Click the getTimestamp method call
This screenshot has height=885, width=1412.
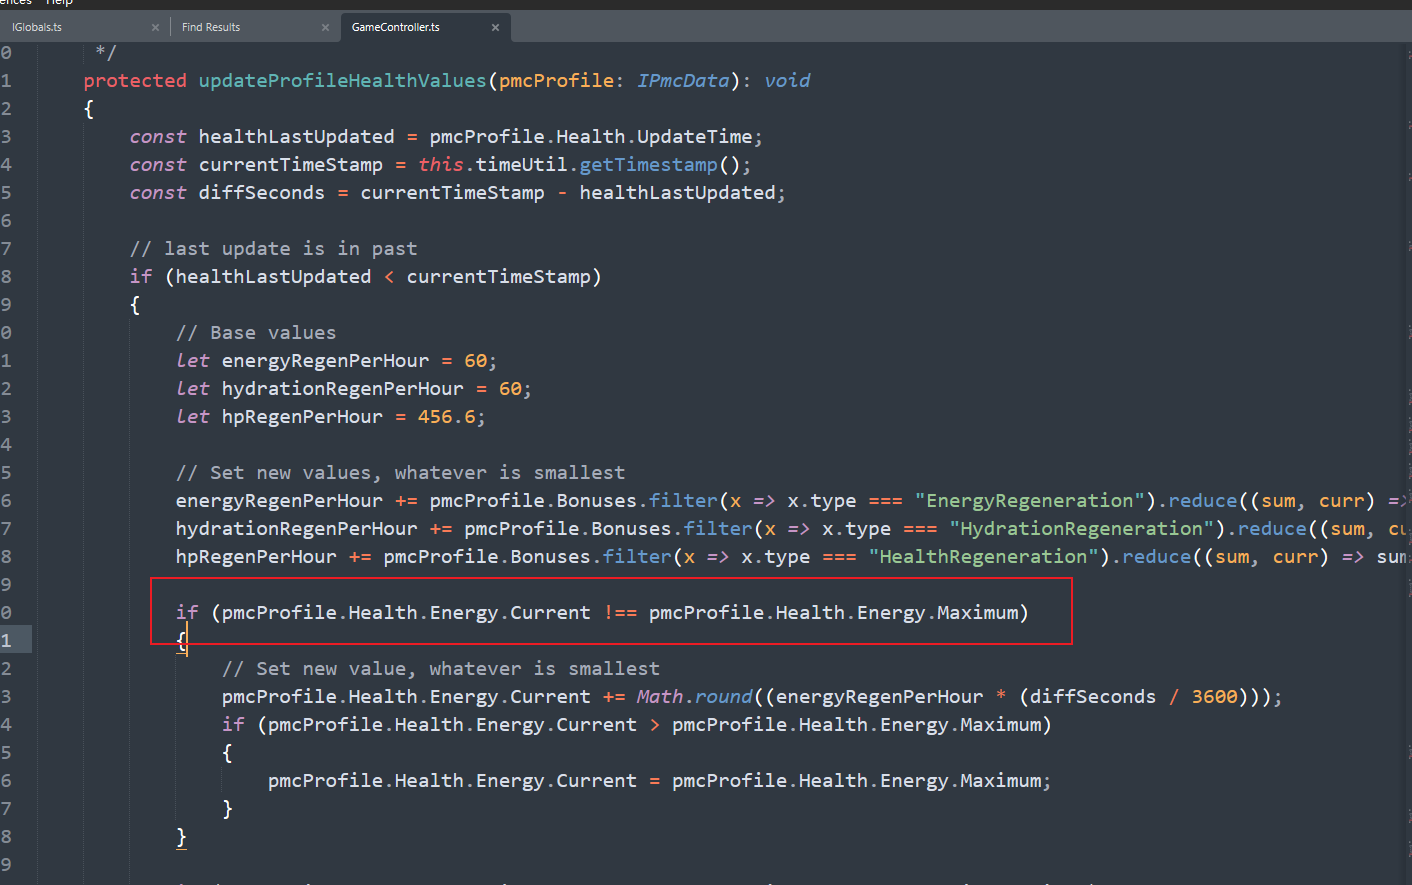tap(648, 165)
